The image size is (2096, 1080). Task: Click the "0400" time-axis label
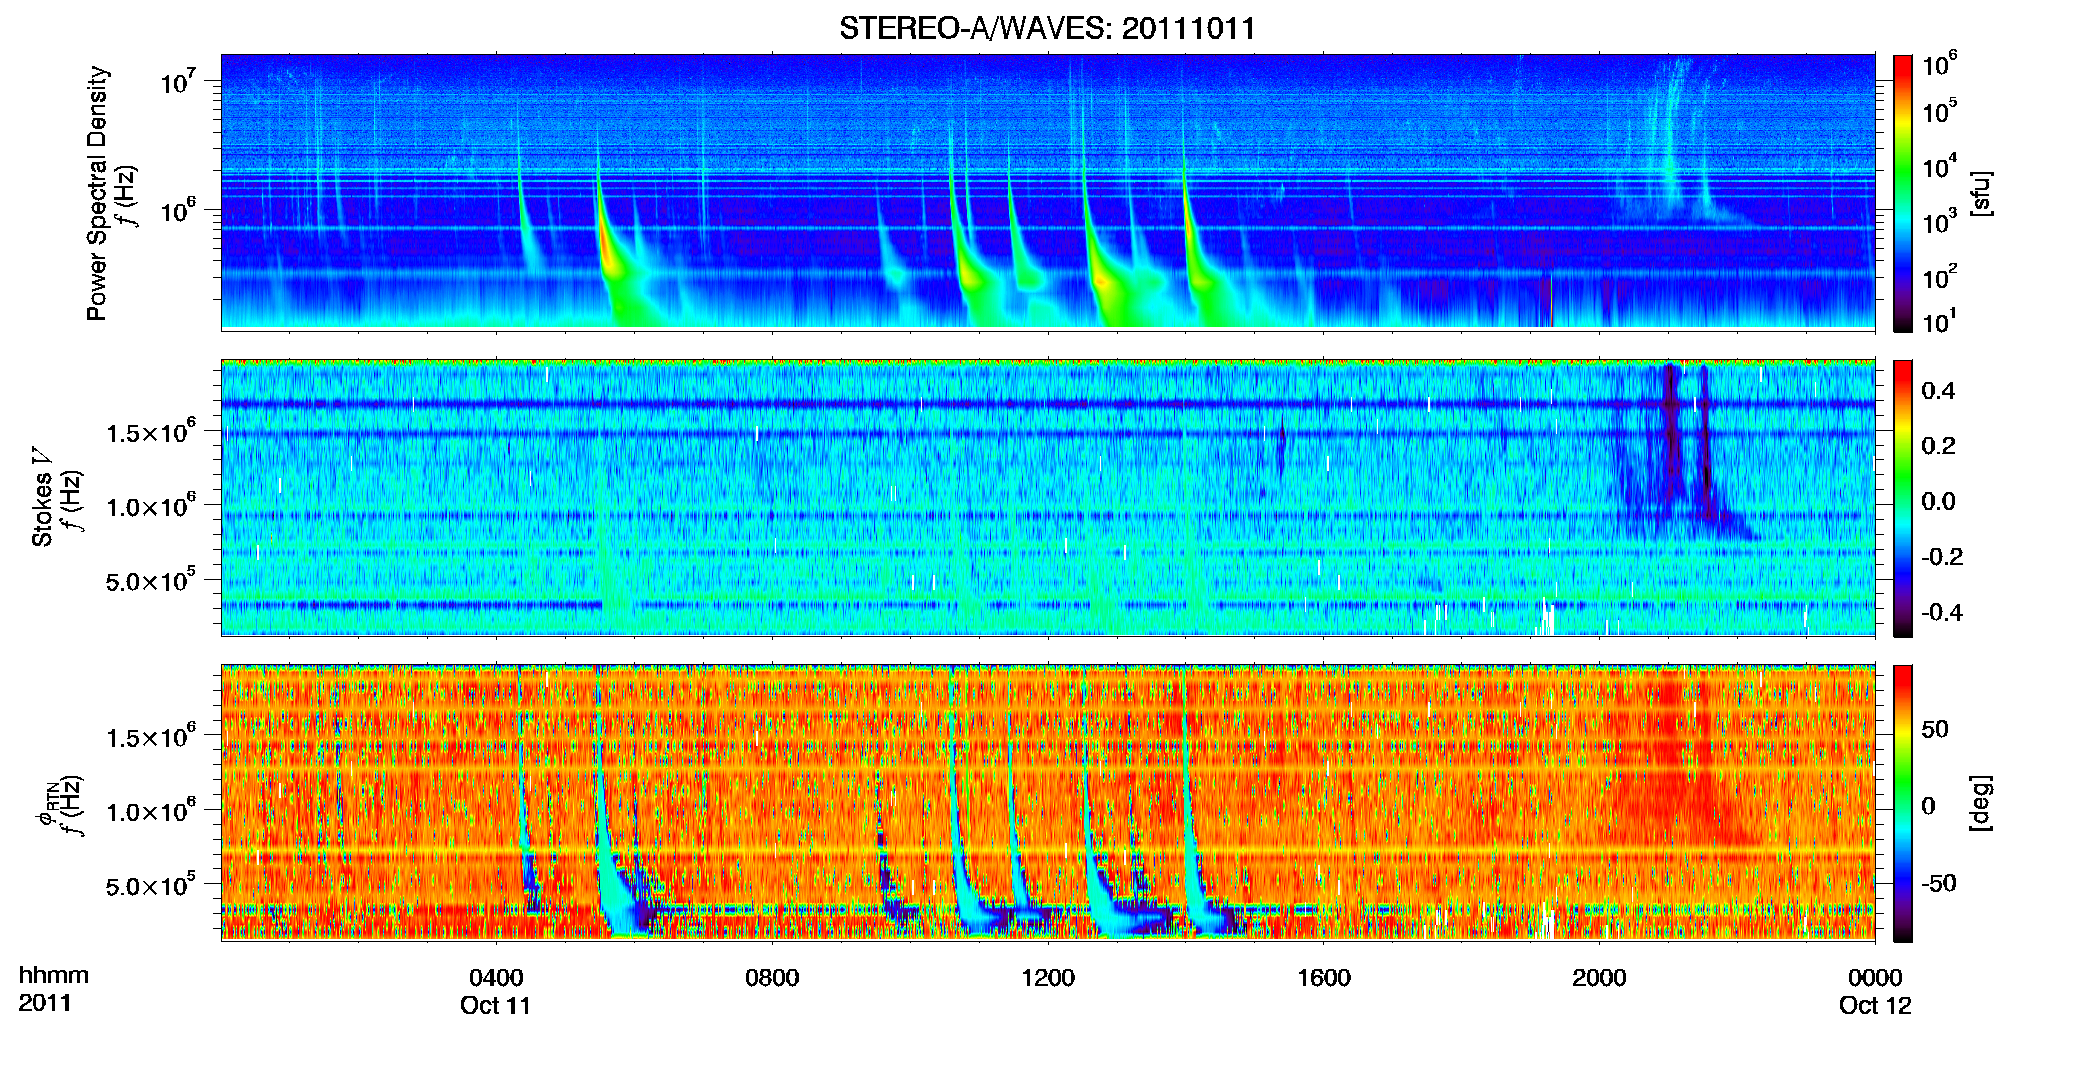496,977
